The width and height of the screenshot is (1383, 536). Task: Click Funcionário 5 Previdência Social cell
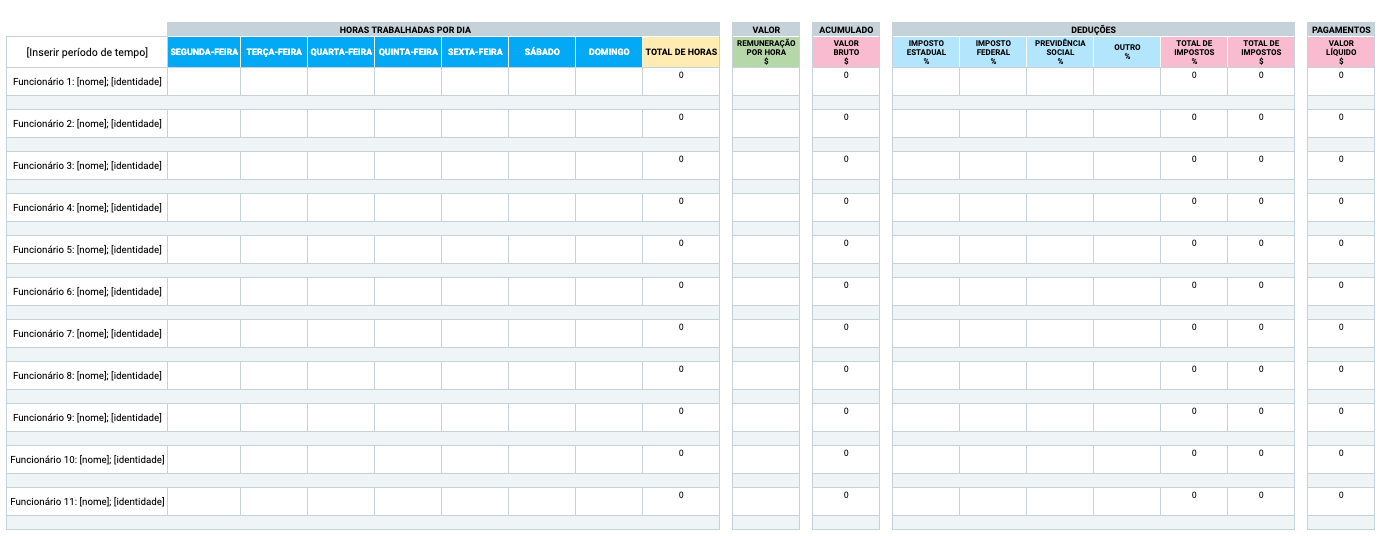click(x=1060, y=250)
